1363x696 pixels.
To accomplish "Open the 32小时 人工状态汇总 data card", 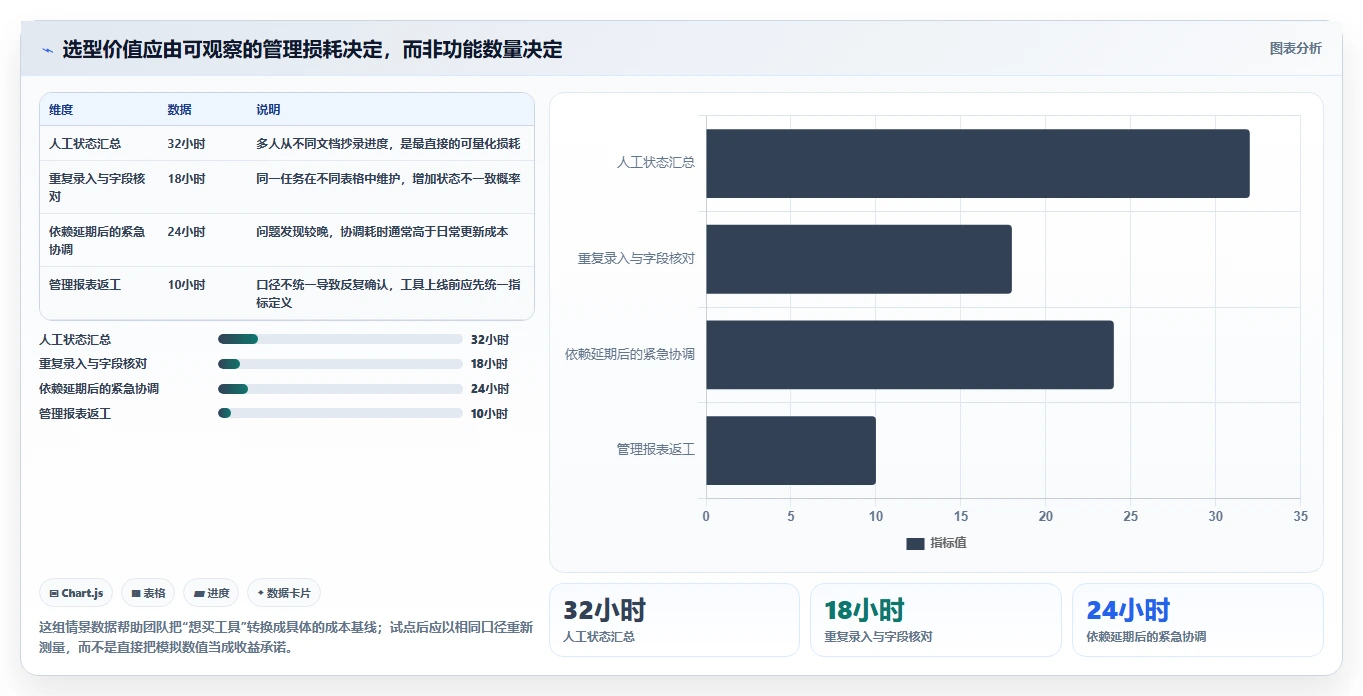I will click(x=674, y=620).
